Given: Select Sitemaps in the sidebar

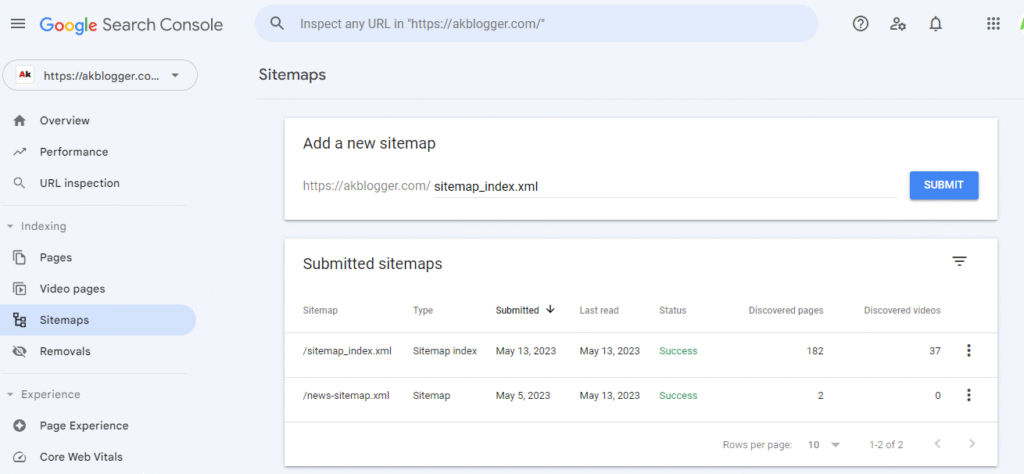Looking at the screenshot, I should pyautogui.click(x=98, y=320).
